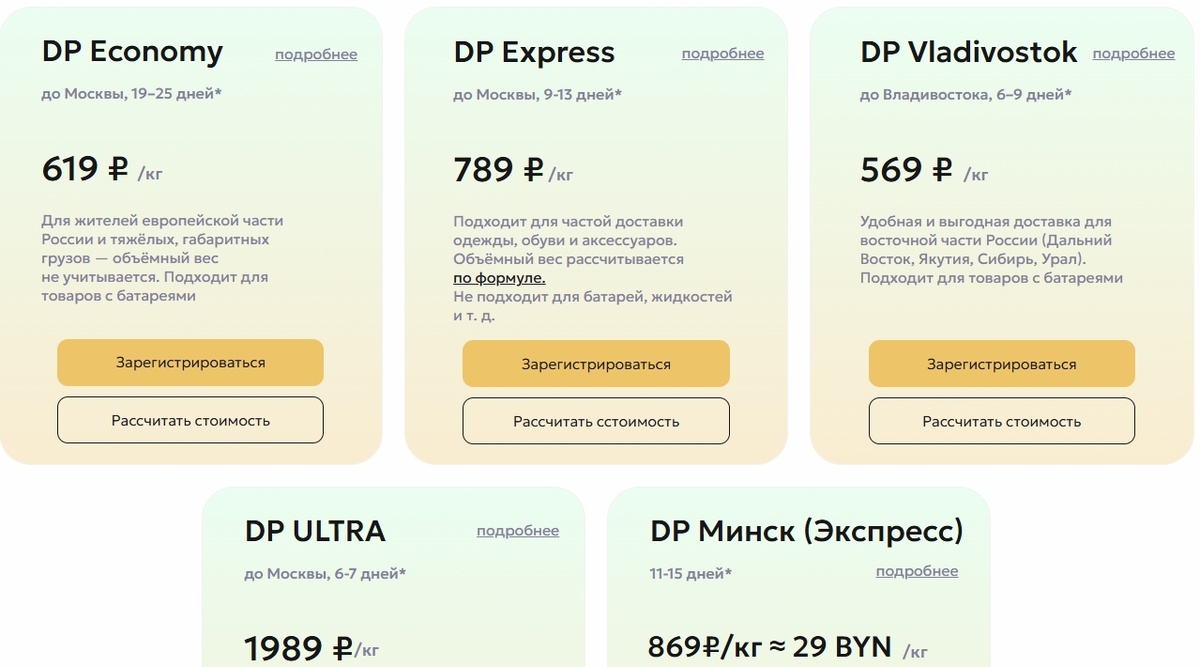Click the 619 ₽ price text
Screen dimensions: 1200x667
click(x=86, y=170)
